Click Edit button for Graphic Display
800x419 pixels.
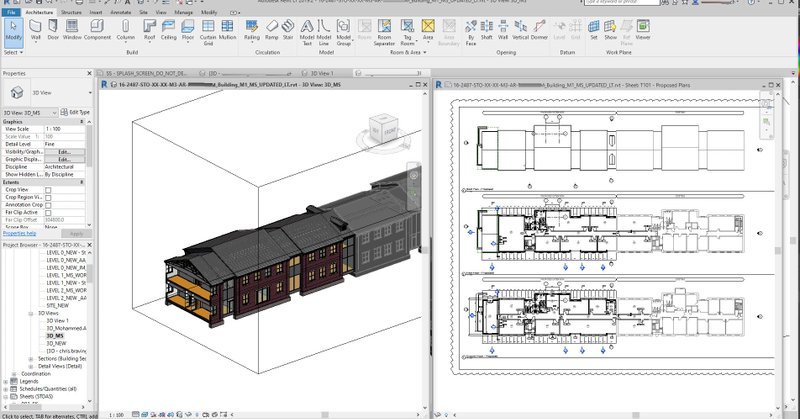pos(64,159)
